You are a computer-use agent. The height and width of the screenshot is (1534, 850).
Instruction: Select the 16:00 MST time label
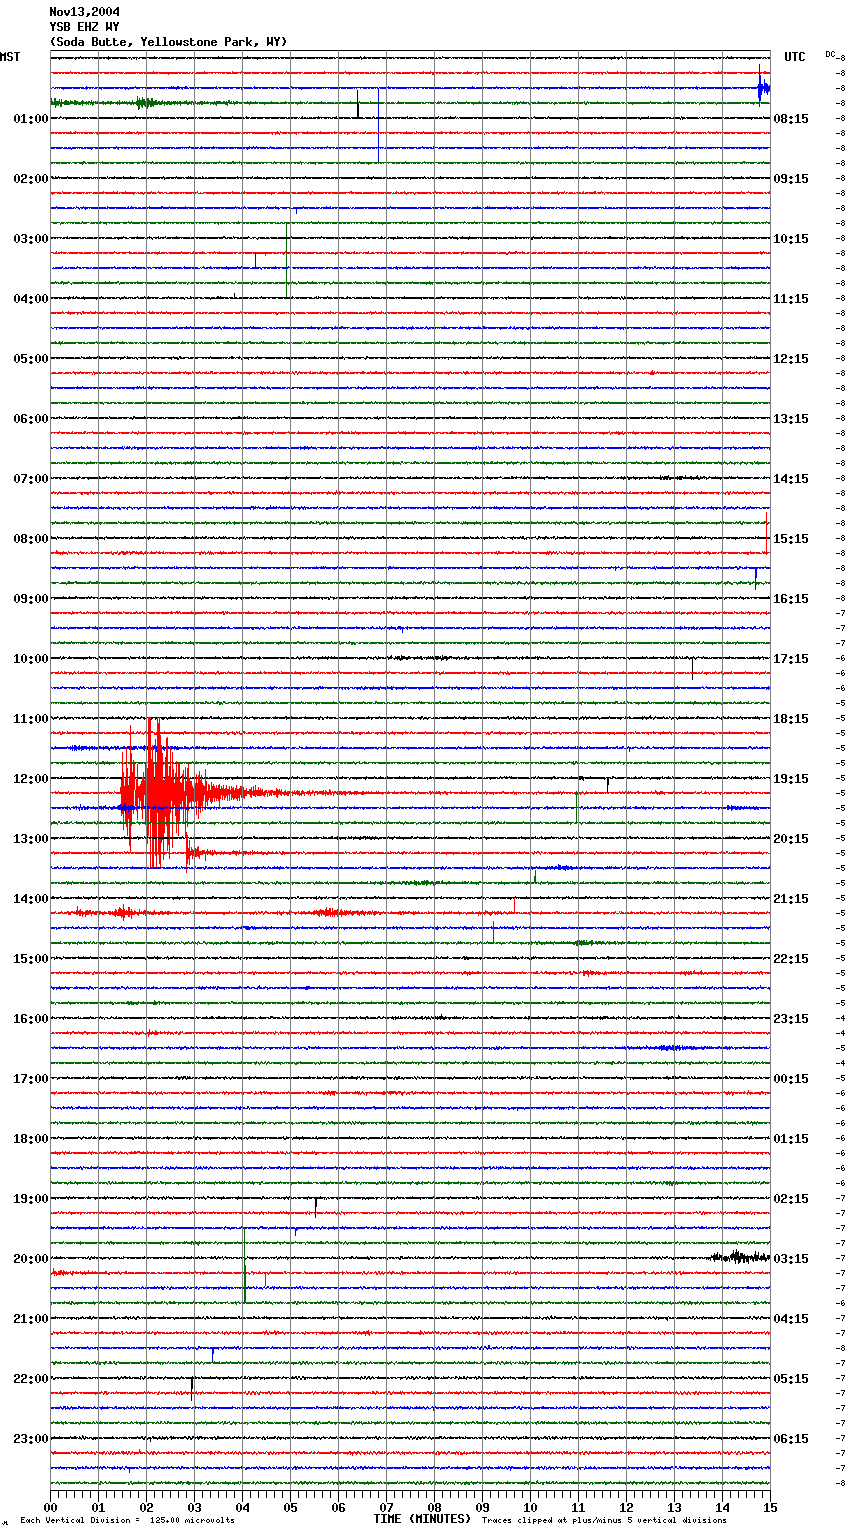(x=31, y=1019)
